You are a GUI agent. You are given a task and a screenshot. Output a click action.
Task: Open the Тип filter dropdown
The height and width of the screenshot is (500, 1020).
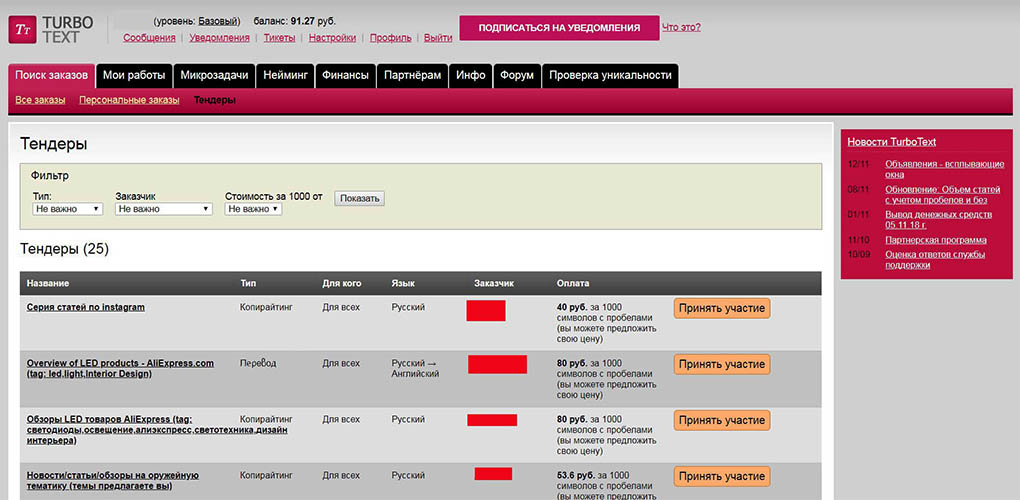68,209
